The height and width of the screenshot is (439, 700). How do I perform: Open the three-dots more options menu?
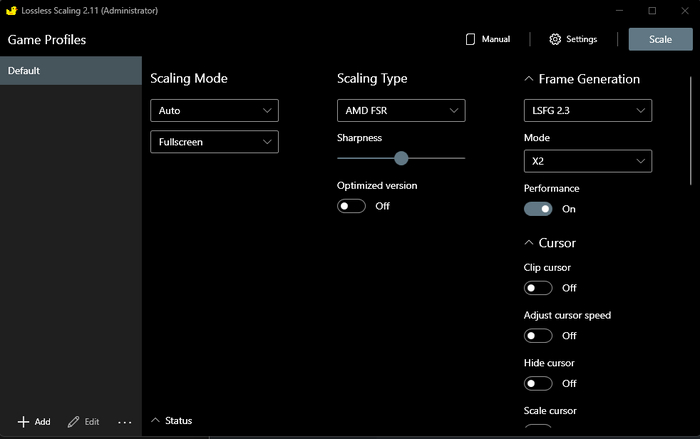point(125,422)
